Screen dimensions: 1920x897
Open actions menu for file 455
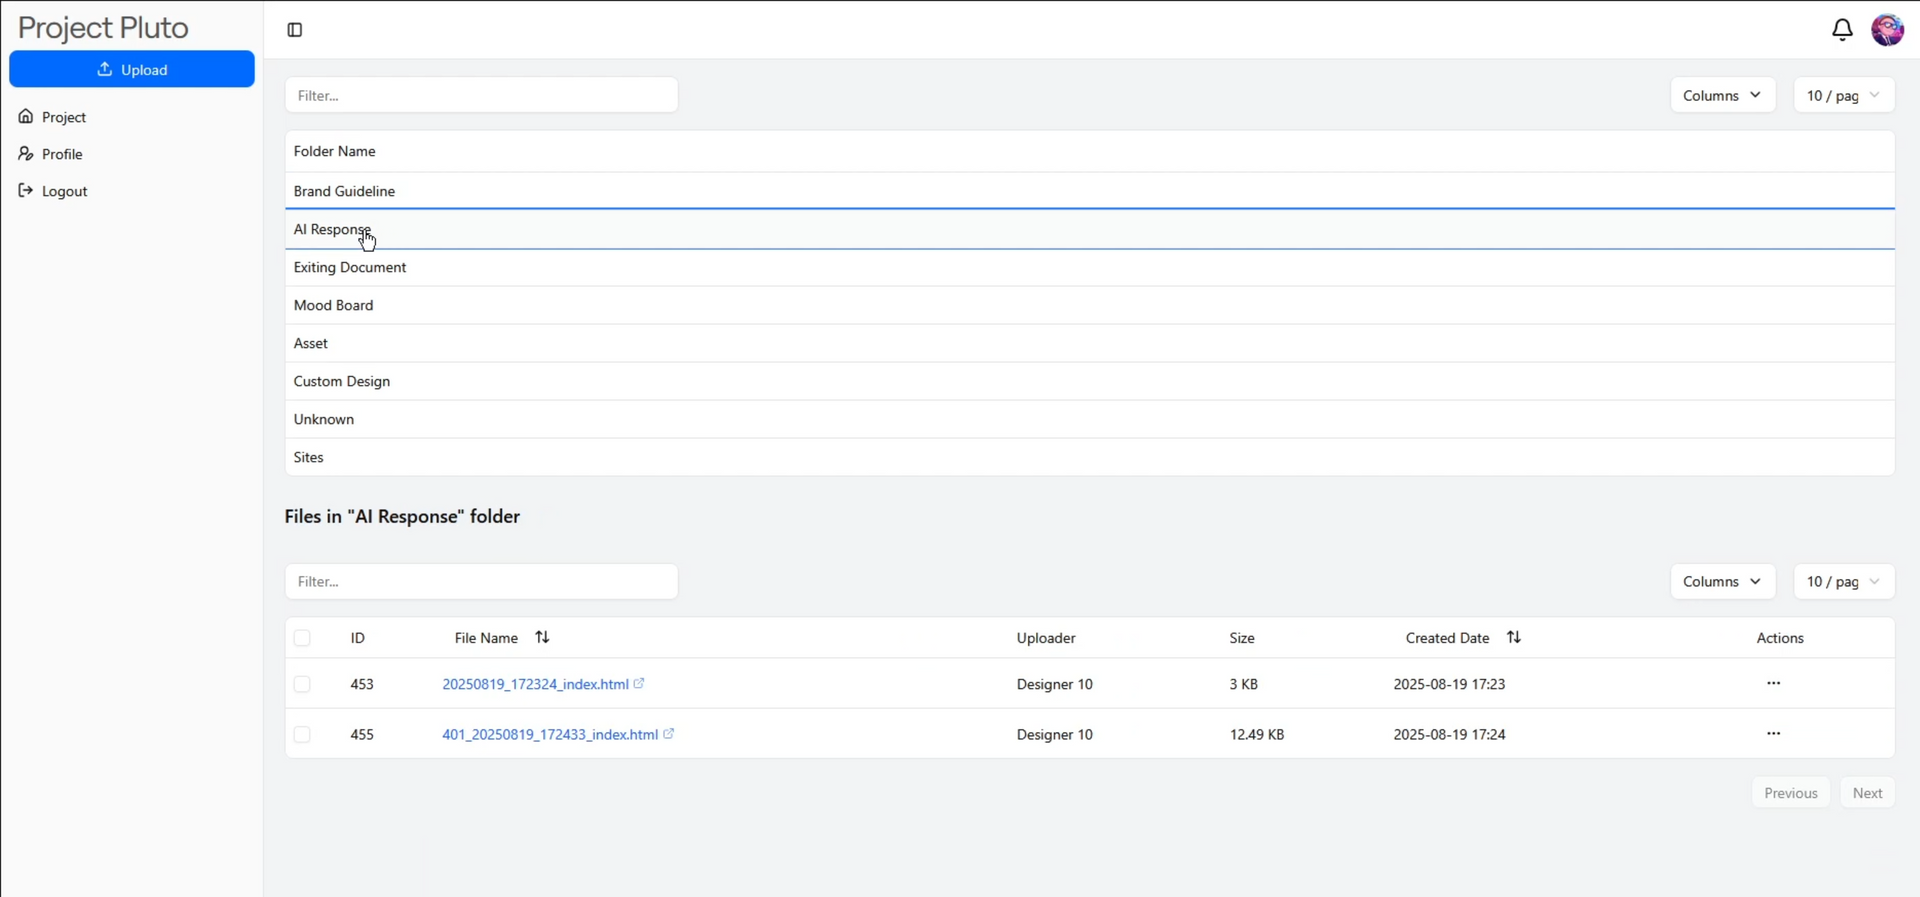pyautogui.click(x=1773, y=734)
